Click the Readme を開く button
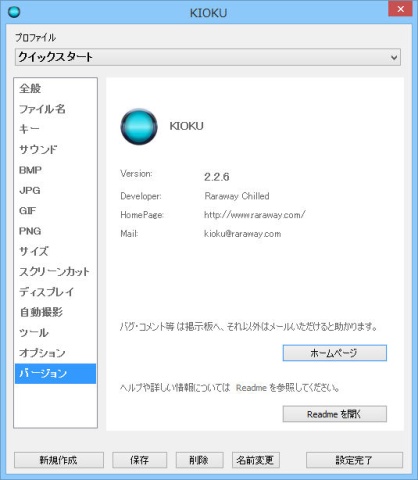This screenshot has height=480, width=418. coord(335,414)
